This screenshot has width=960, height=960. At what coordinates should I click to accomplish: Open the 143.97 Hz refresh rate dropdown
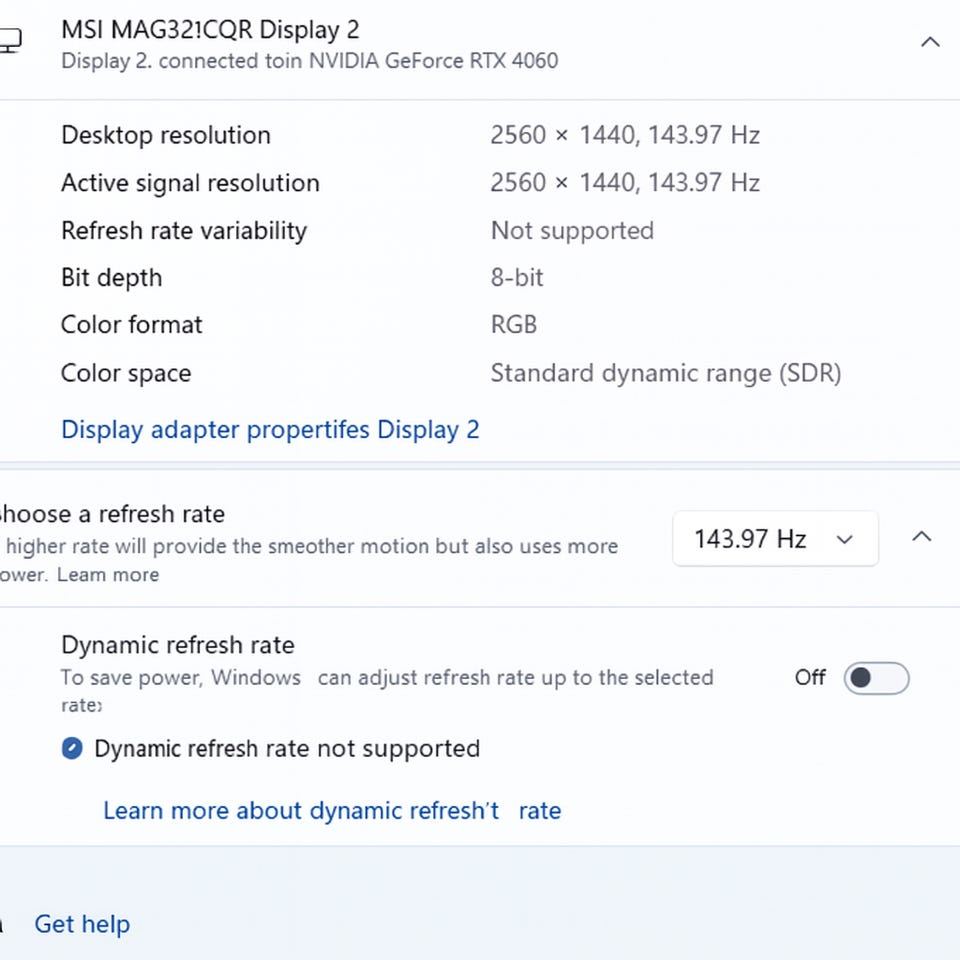775,539
